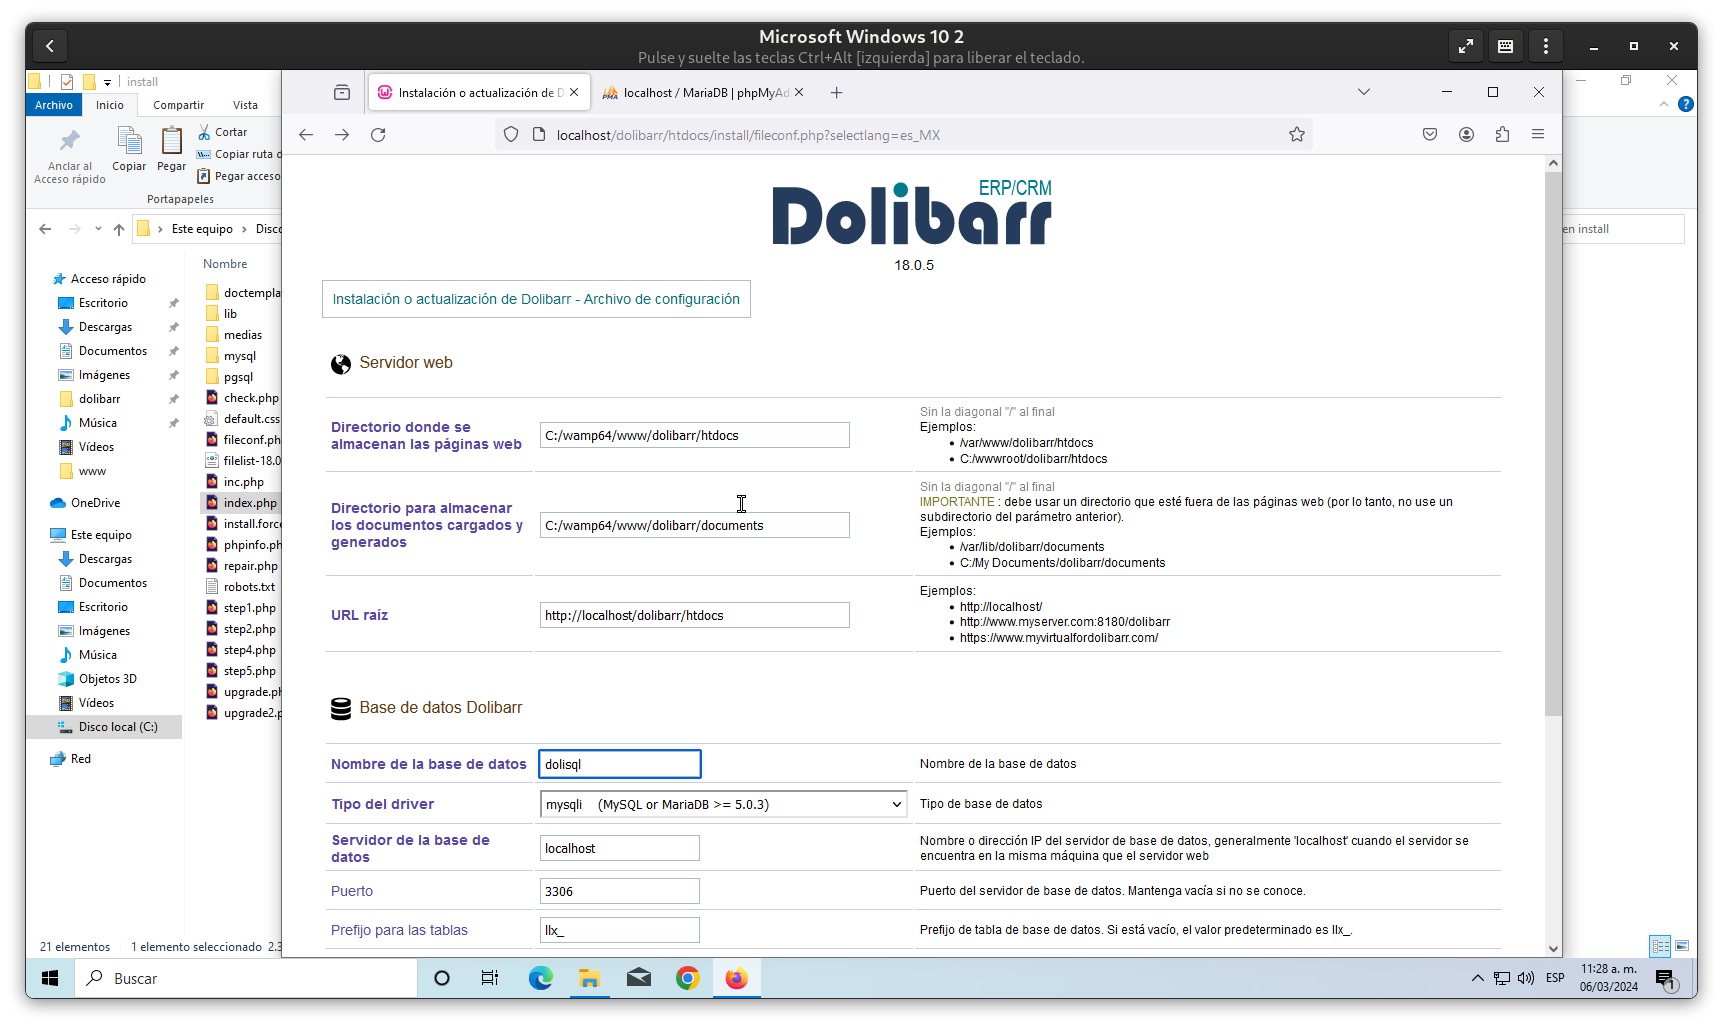Expand the Tipo del driver dropdown

click(x=723, y=805)
